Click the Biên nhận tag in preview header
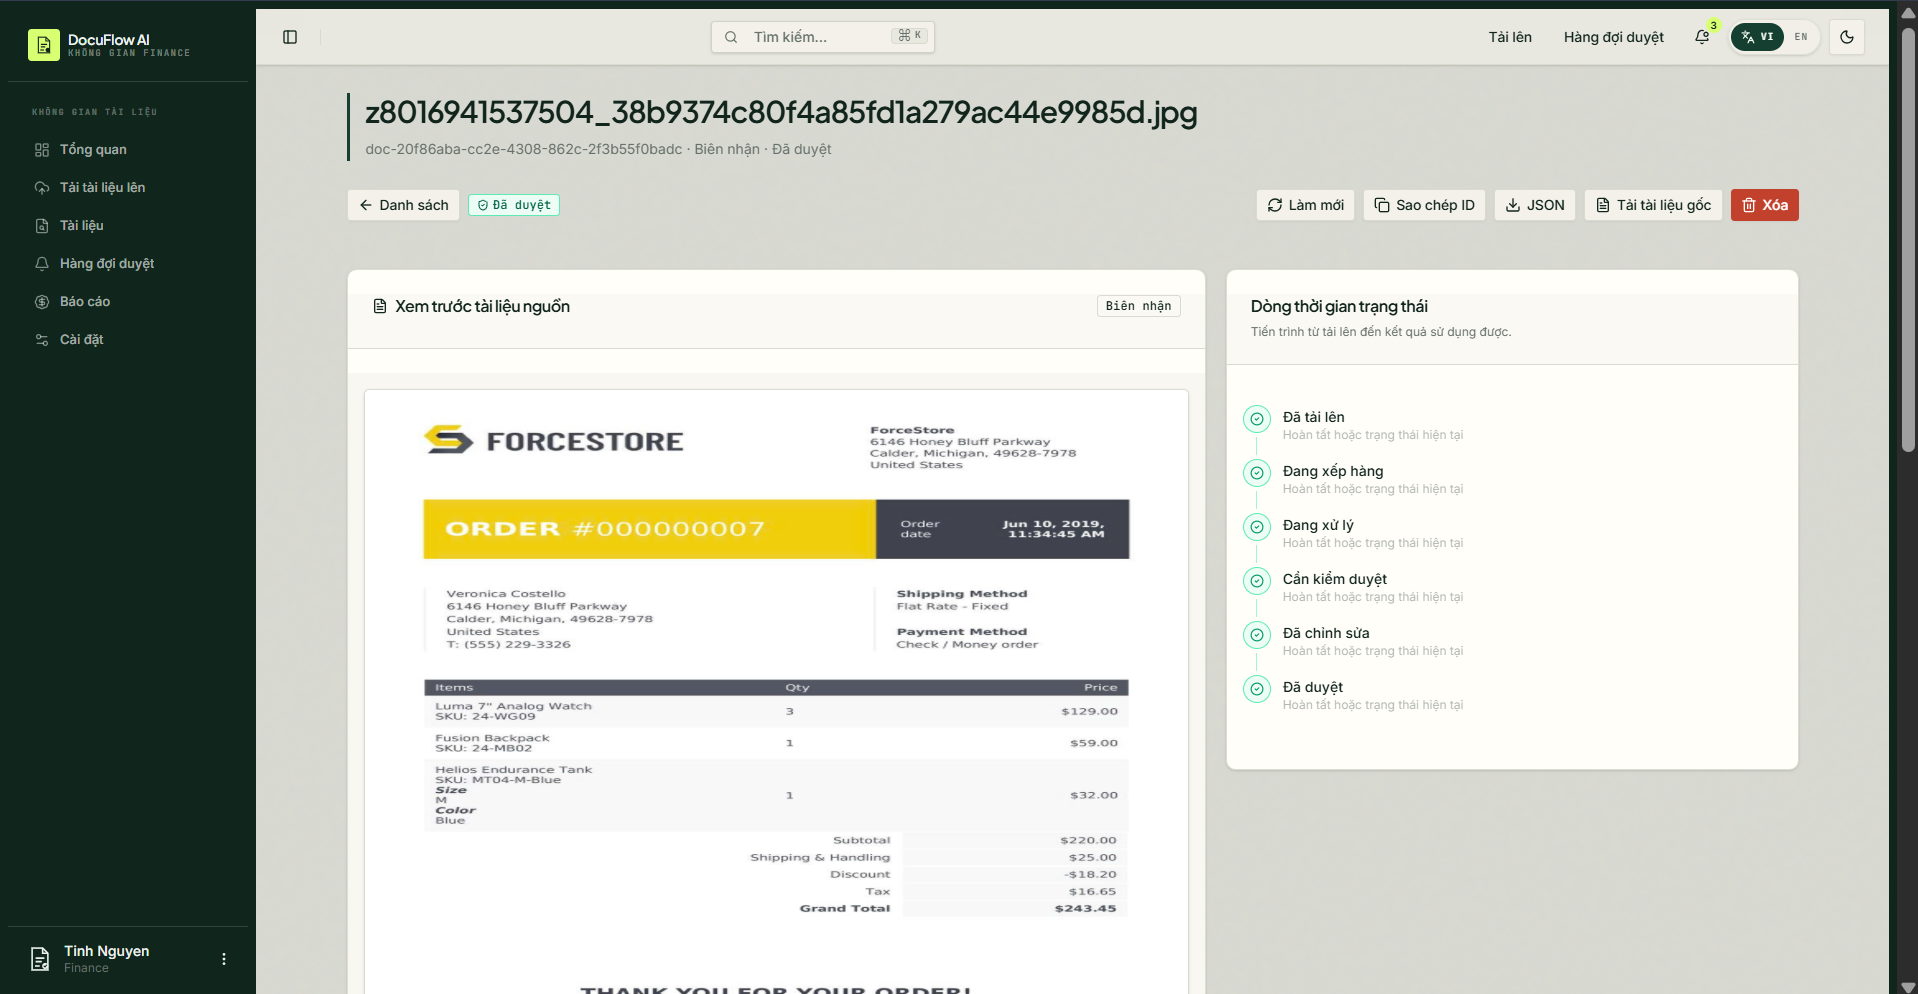This screenshot has width=1918, height=994. click(x=1139, y=306)
